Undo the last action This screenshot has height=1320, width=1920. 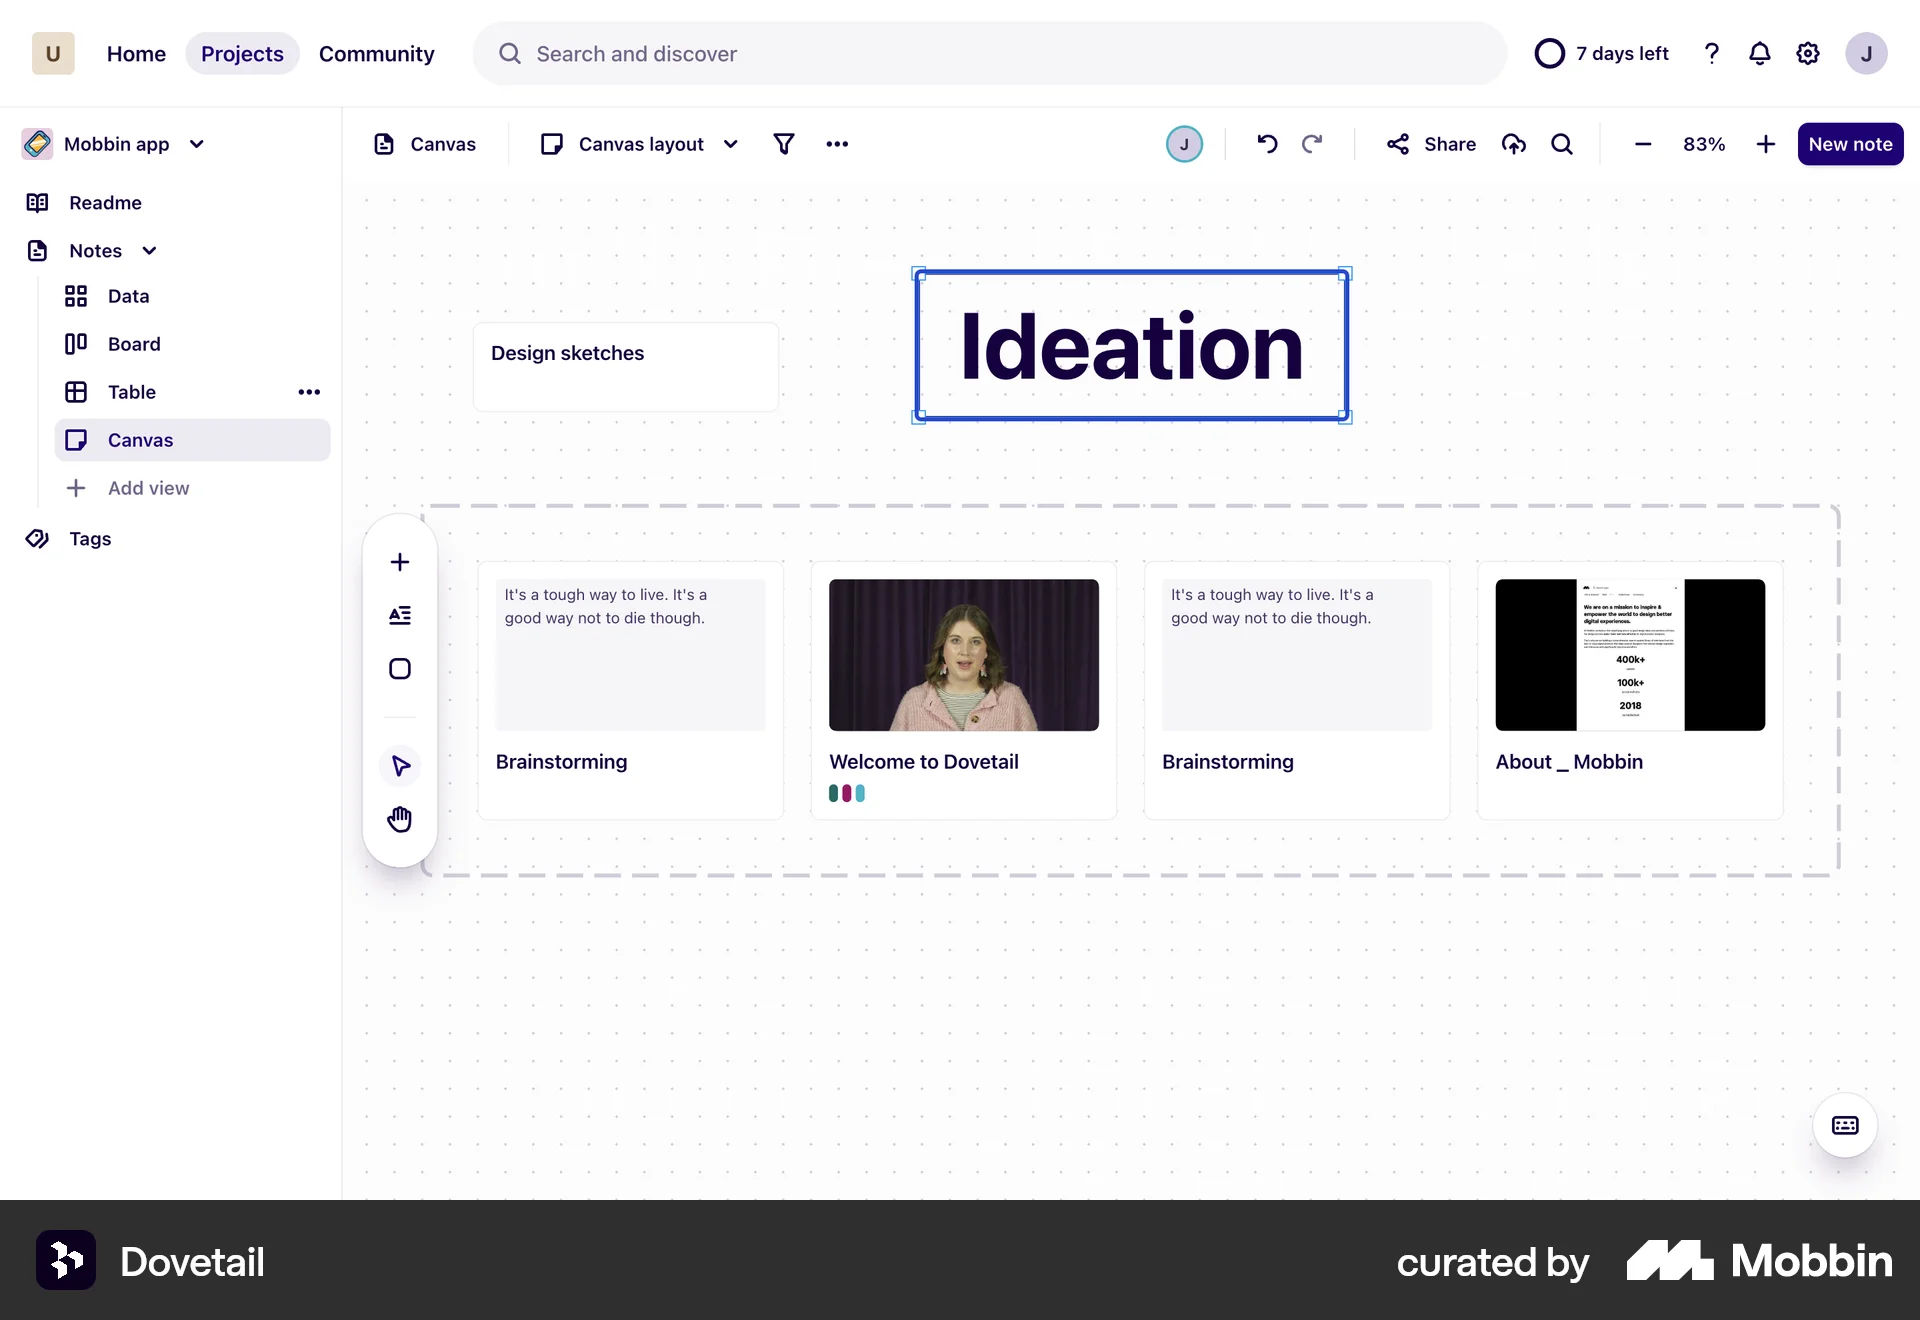click(x=1267, y=144)
